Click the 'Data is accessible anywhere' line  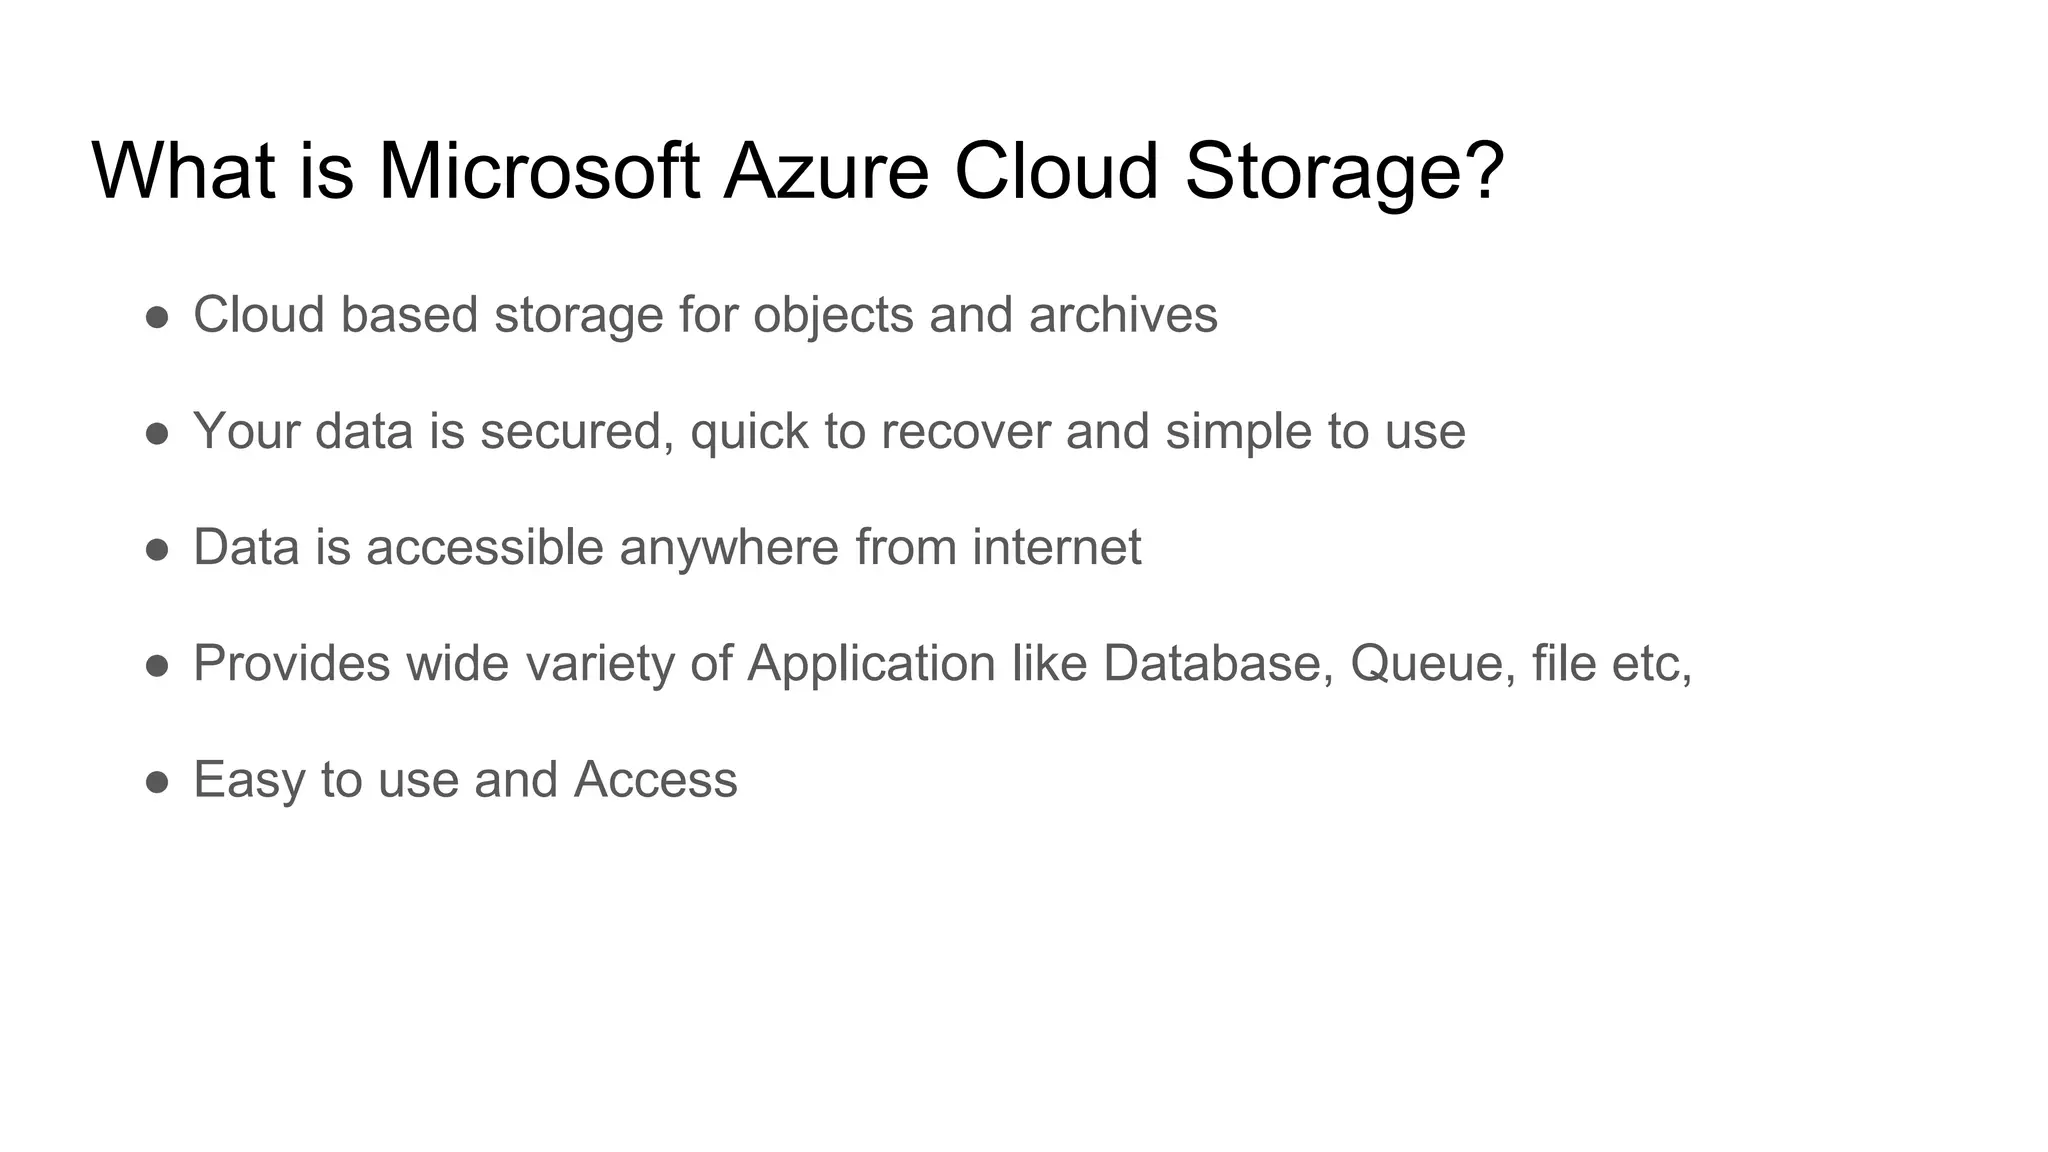(x=667, y=547)
